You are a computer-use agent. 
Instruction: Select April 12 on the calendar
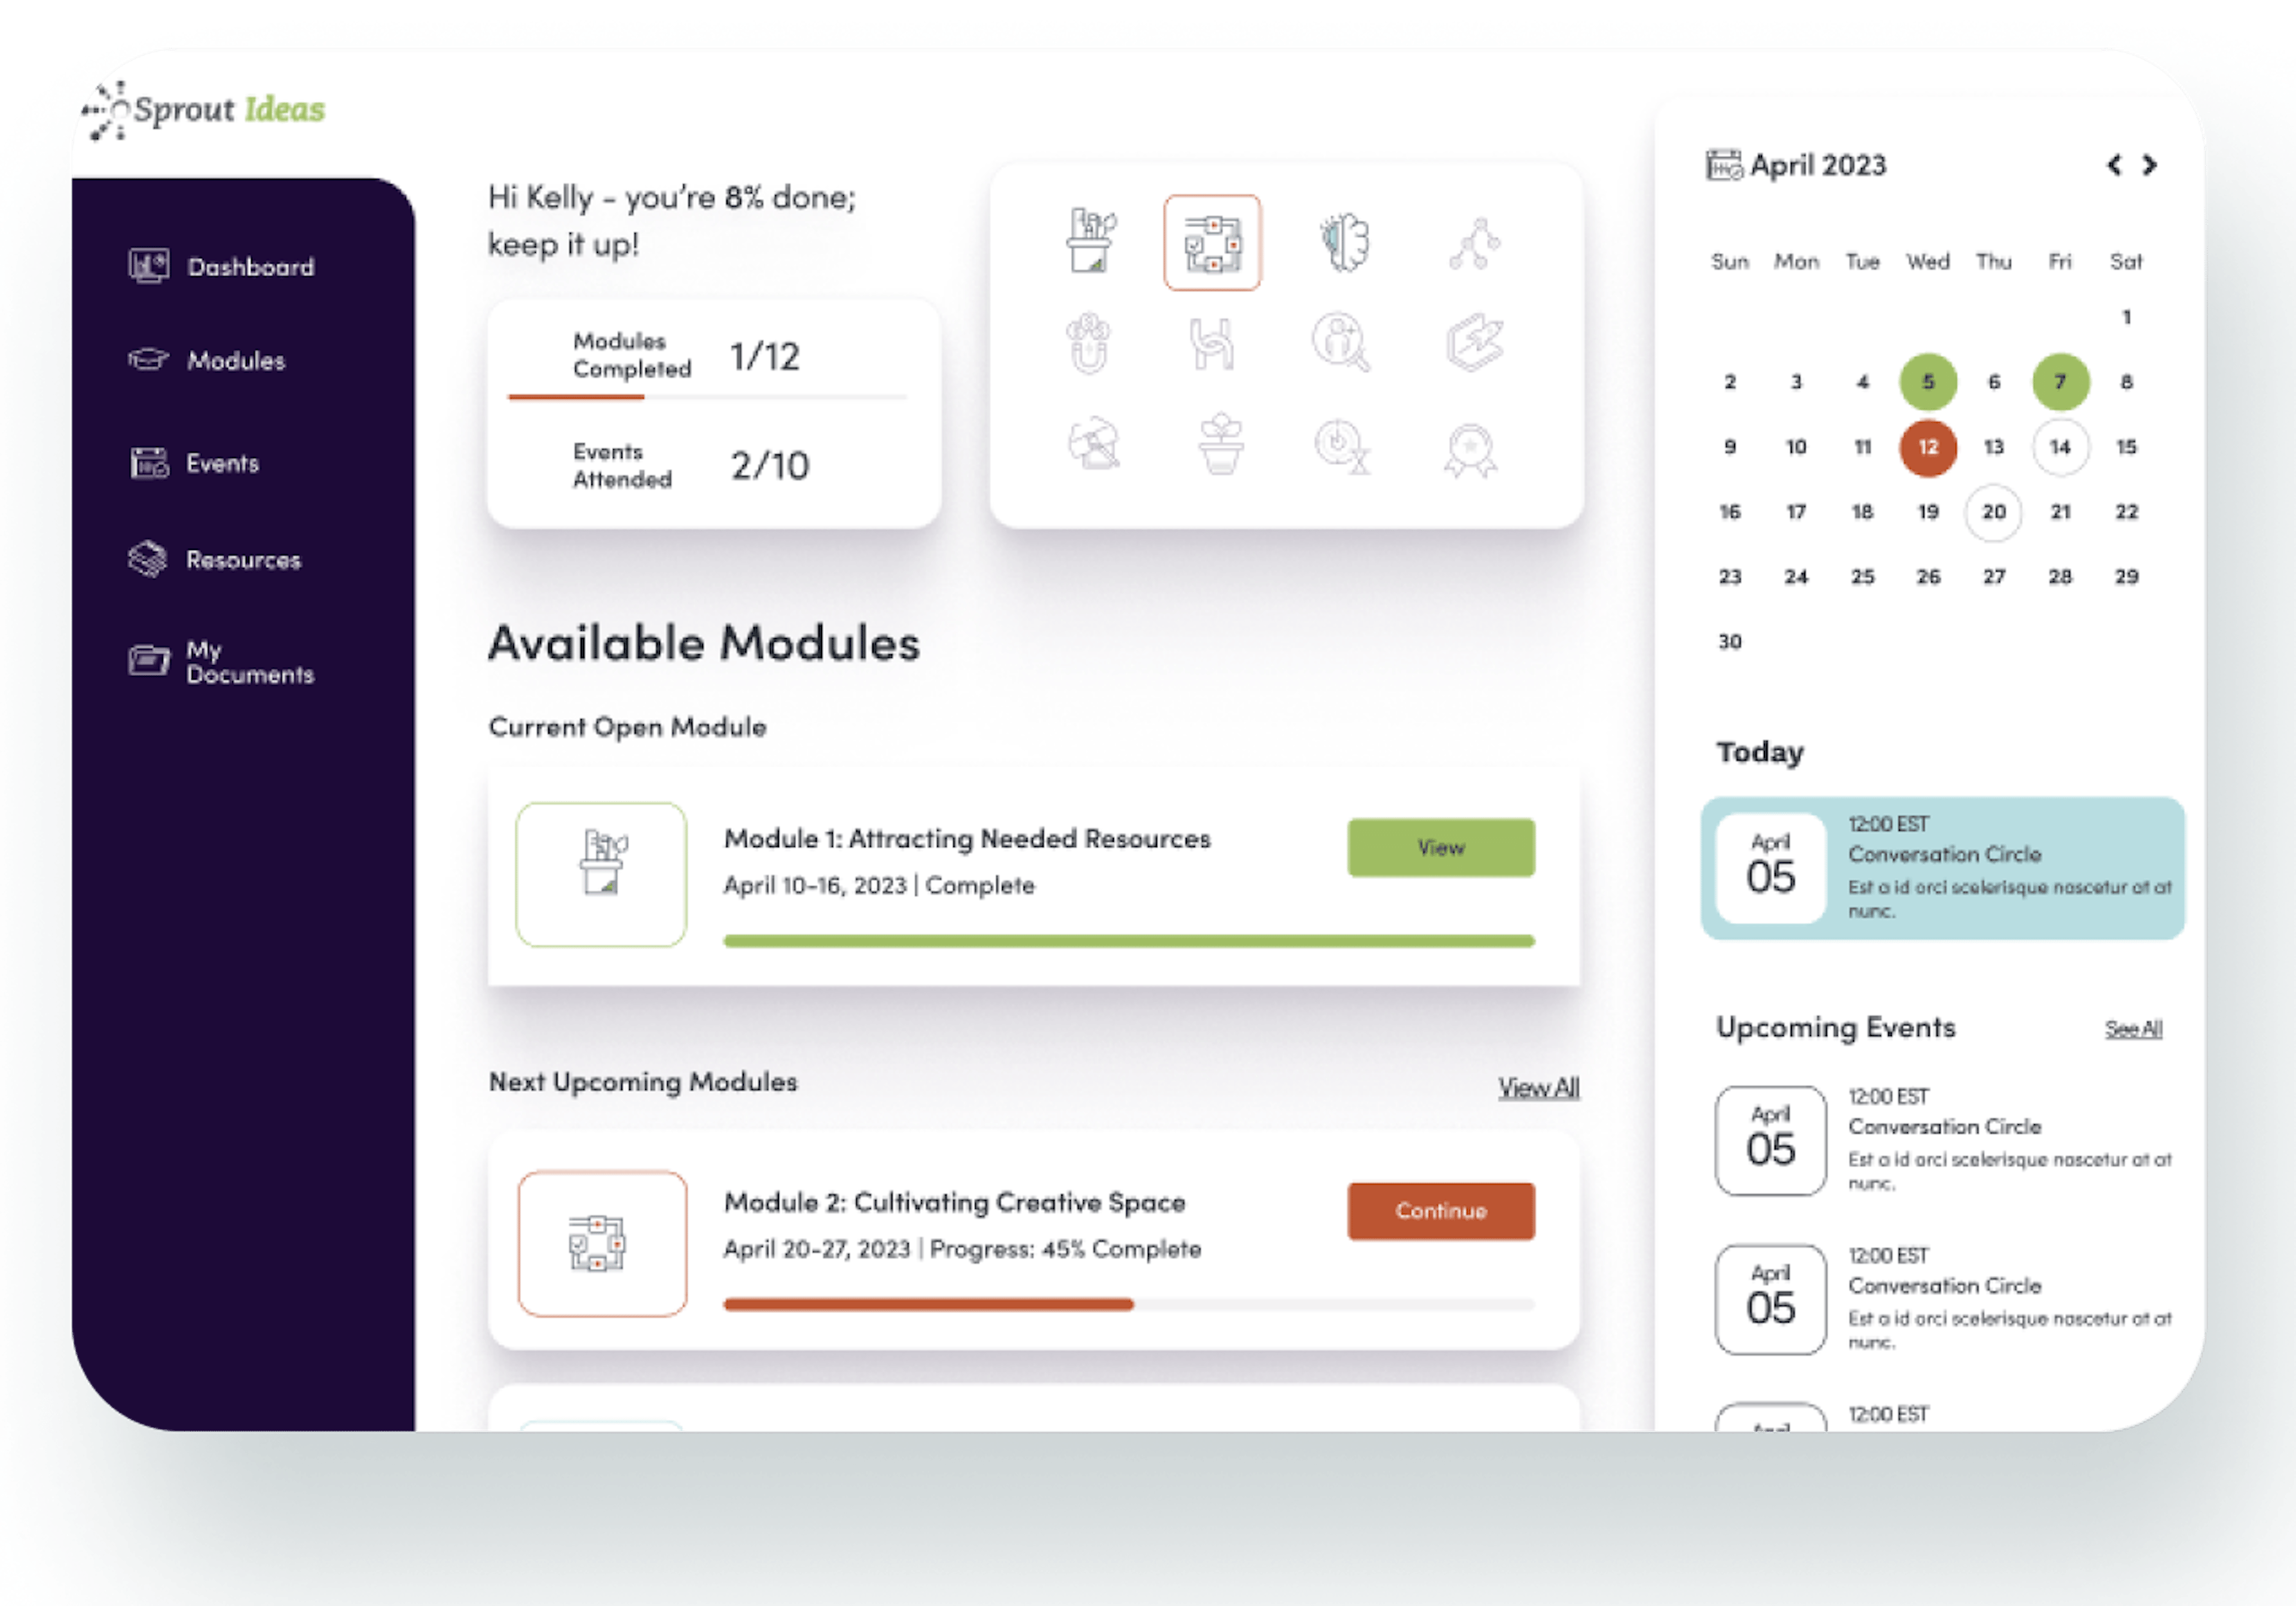click(1927, 447)
